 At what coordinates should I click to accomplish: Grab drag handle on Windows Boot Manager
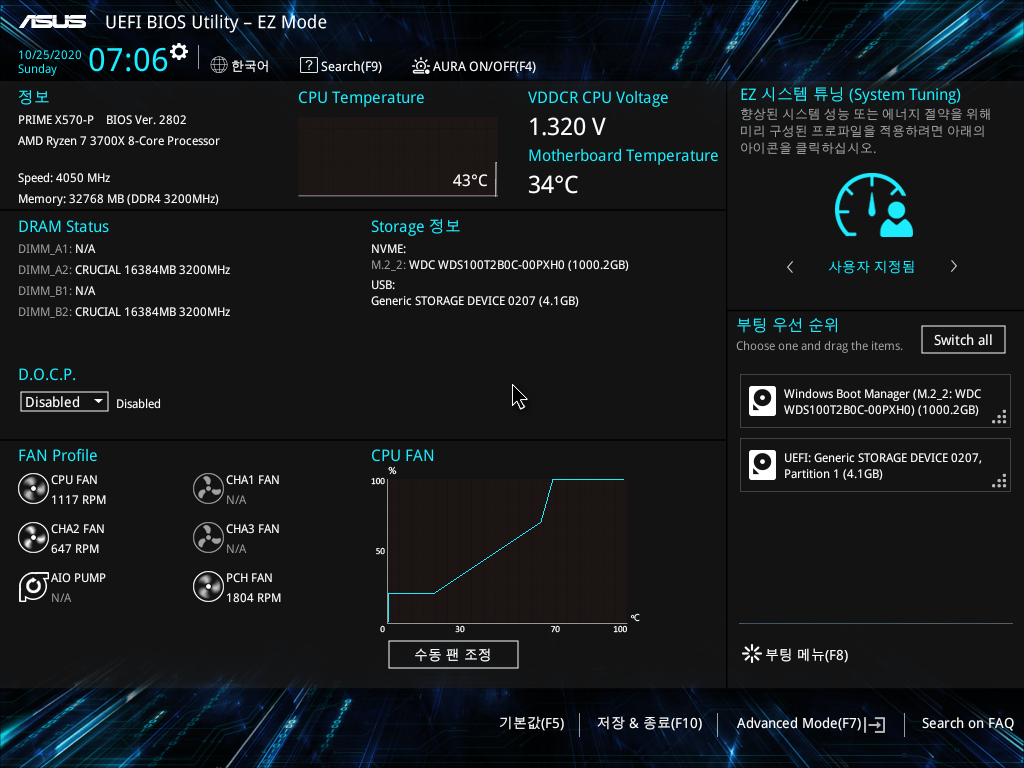pos(999,417)
